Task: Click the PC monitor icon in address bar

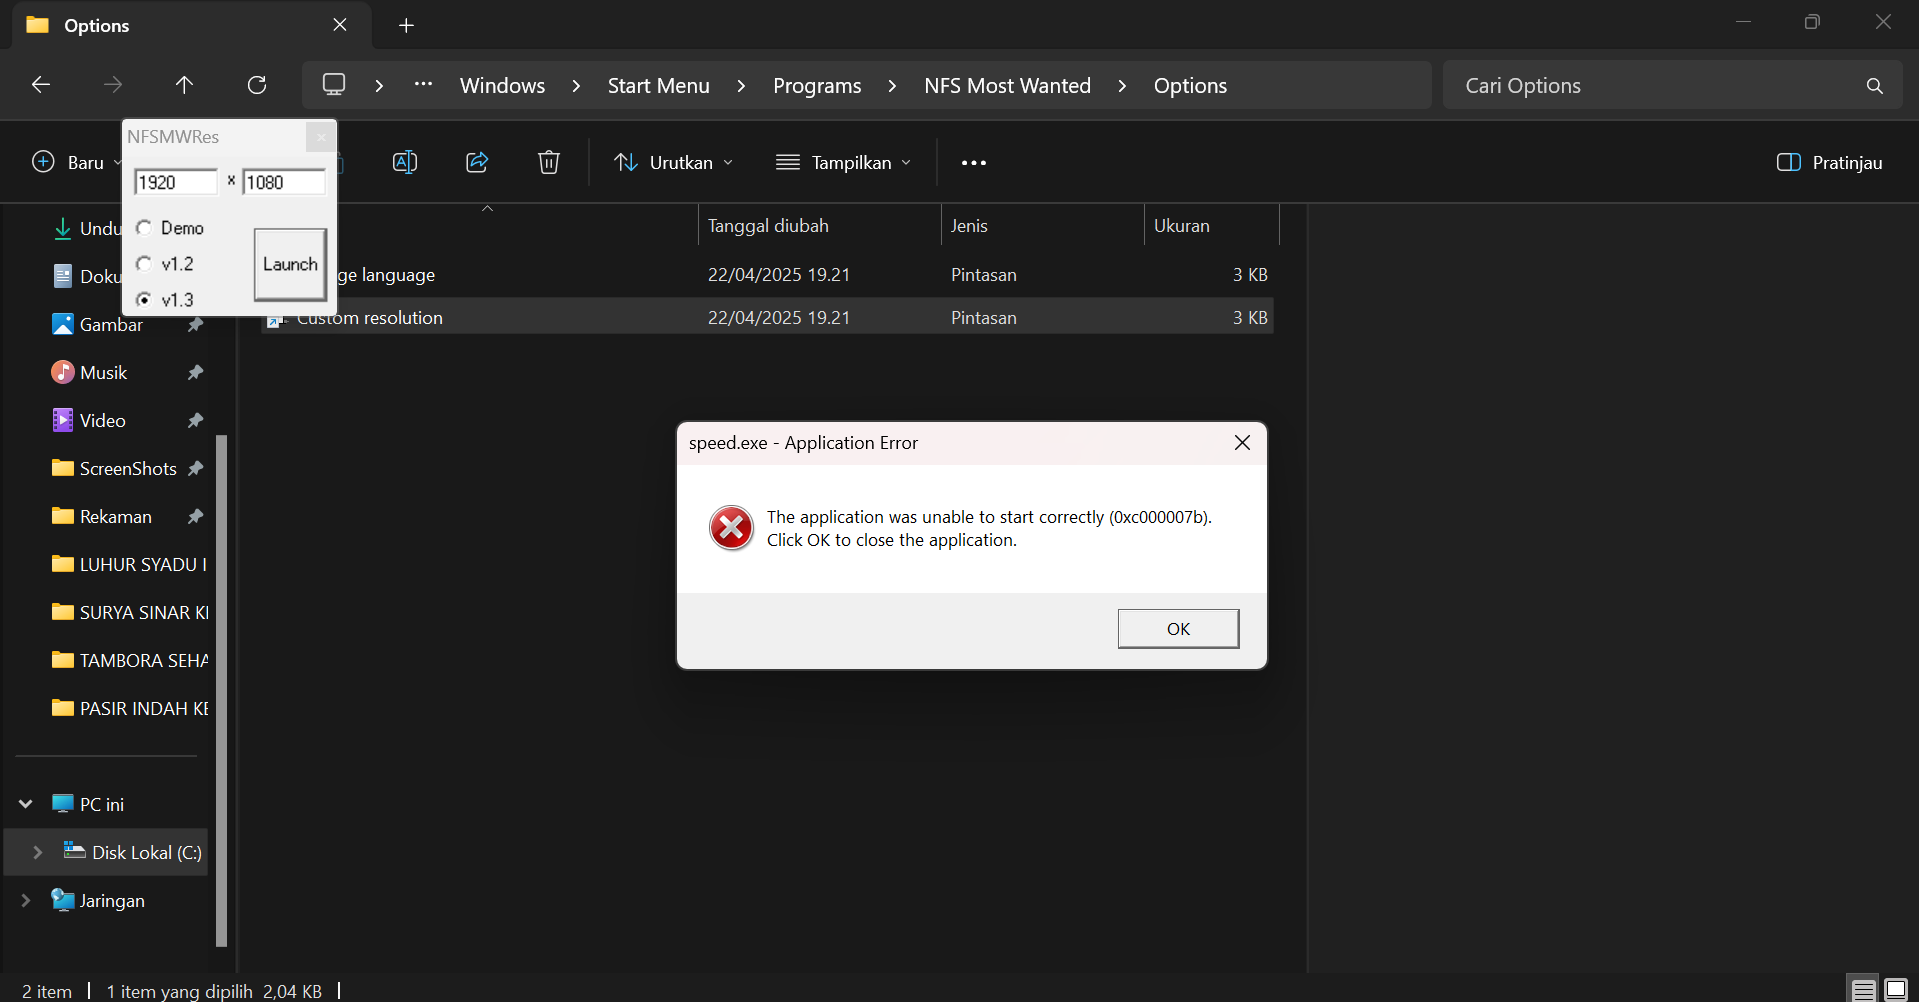Action: (x=334, y=85)
